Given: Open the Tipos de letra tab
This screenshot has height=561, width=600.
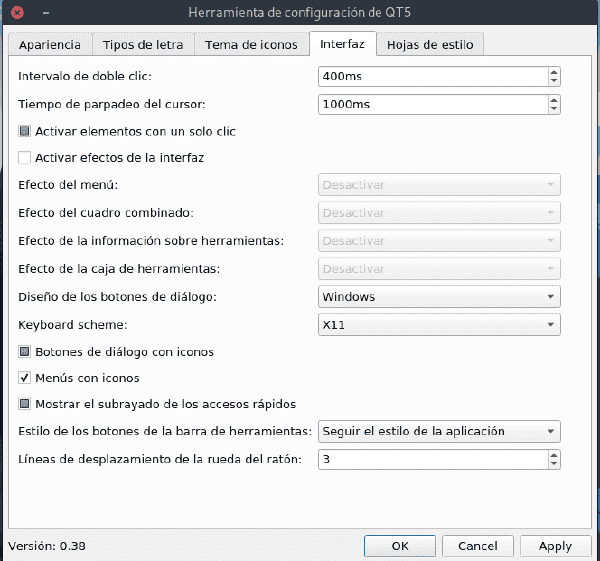Looking at the screenshot, I should tap(143, 45).
